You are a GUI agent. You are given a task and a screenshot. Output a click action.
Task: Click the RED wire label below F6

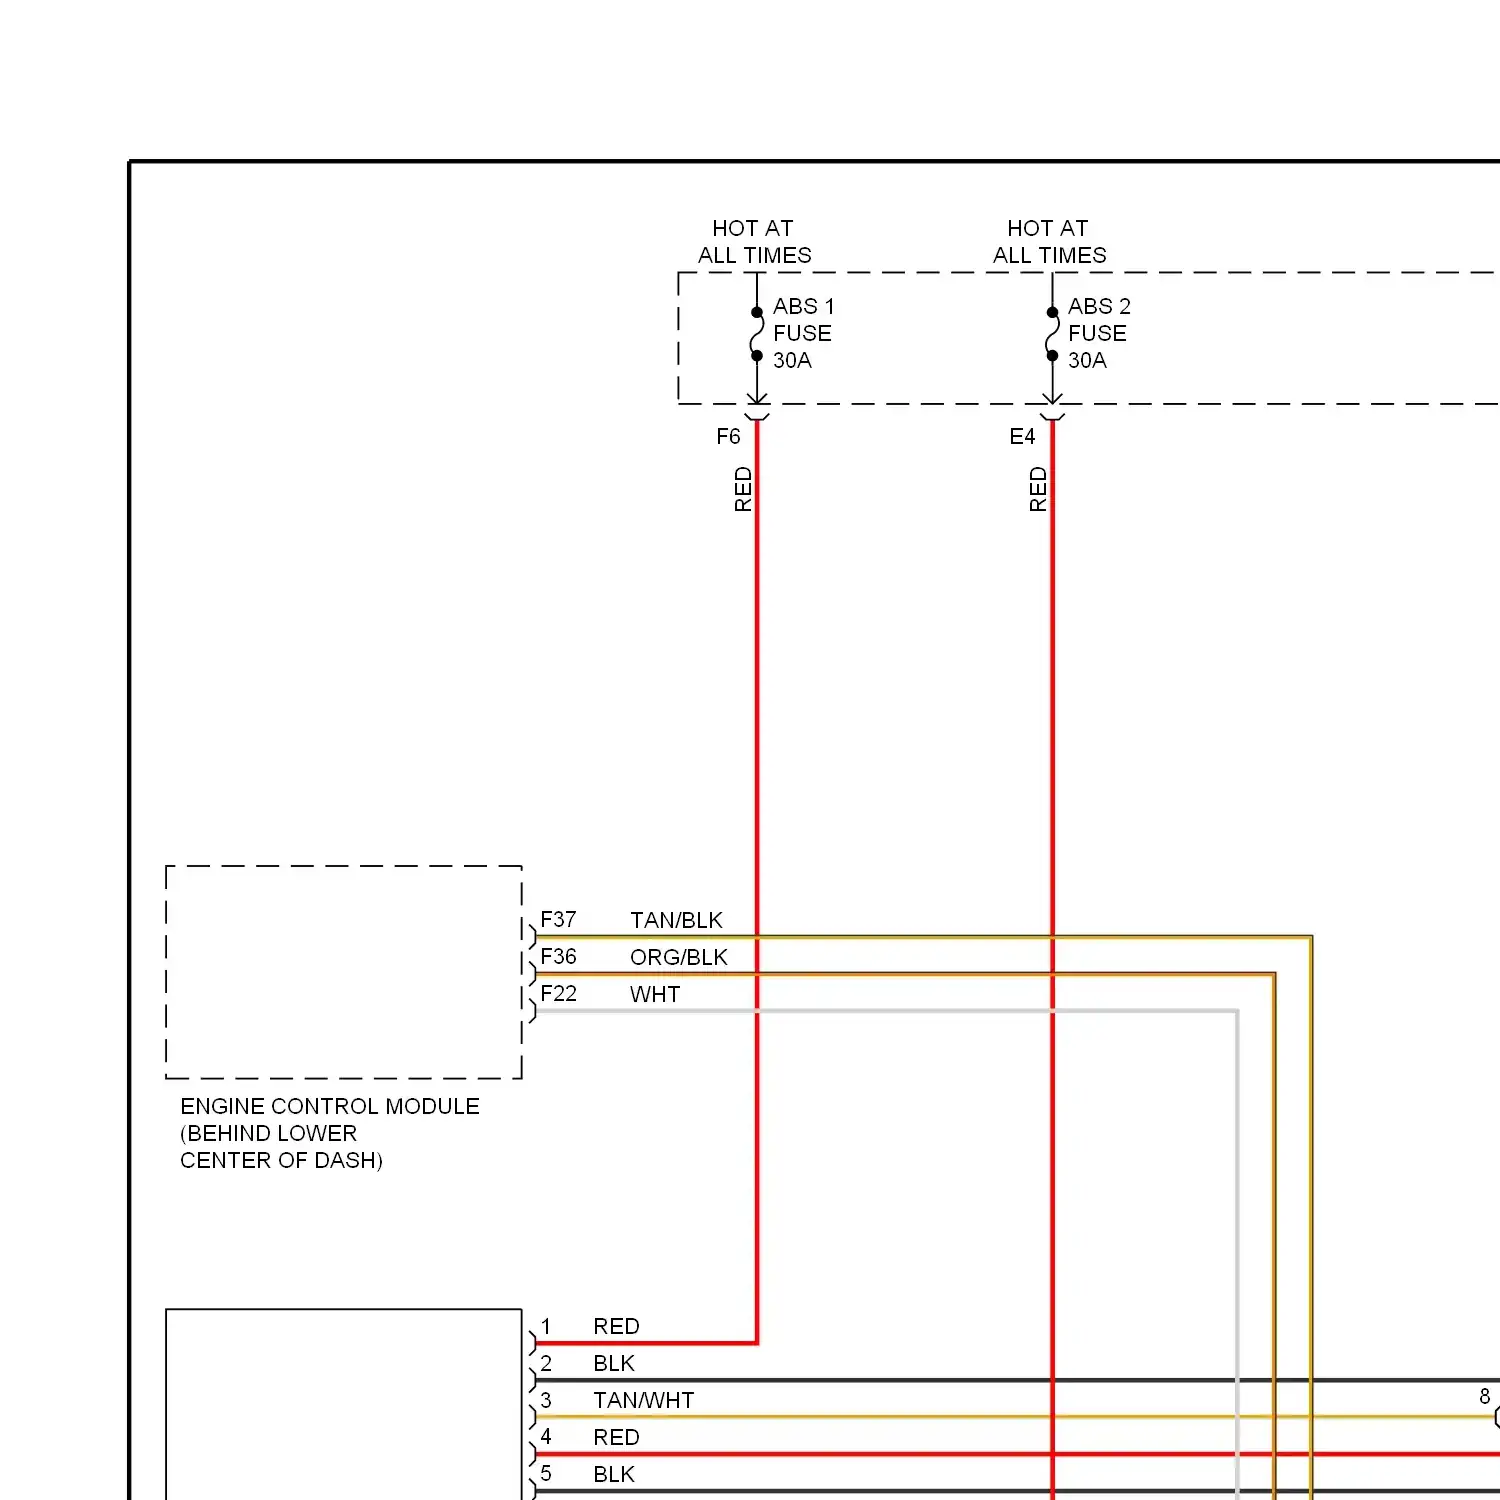pos(743,489)
